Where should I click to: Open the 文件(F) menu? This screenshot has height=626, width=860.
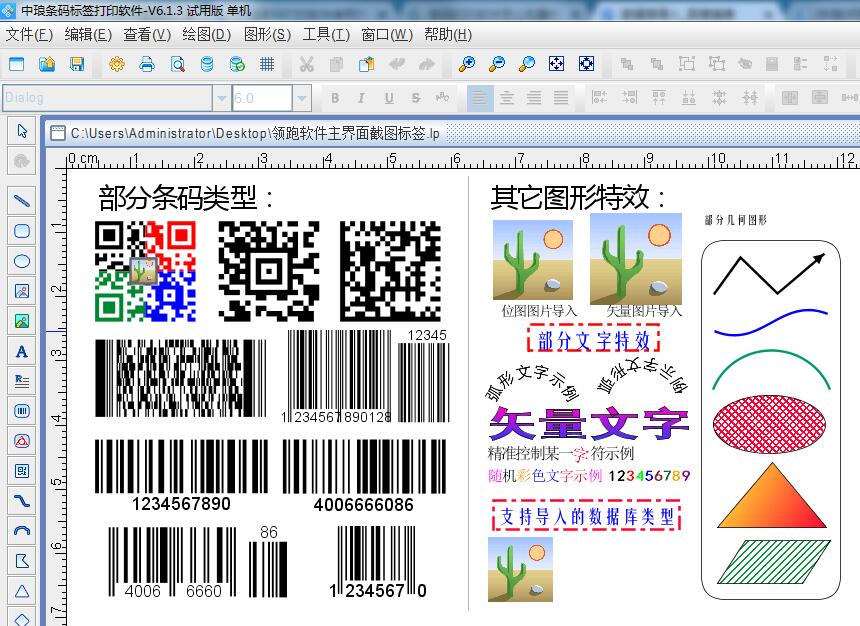tap(29, 35)
